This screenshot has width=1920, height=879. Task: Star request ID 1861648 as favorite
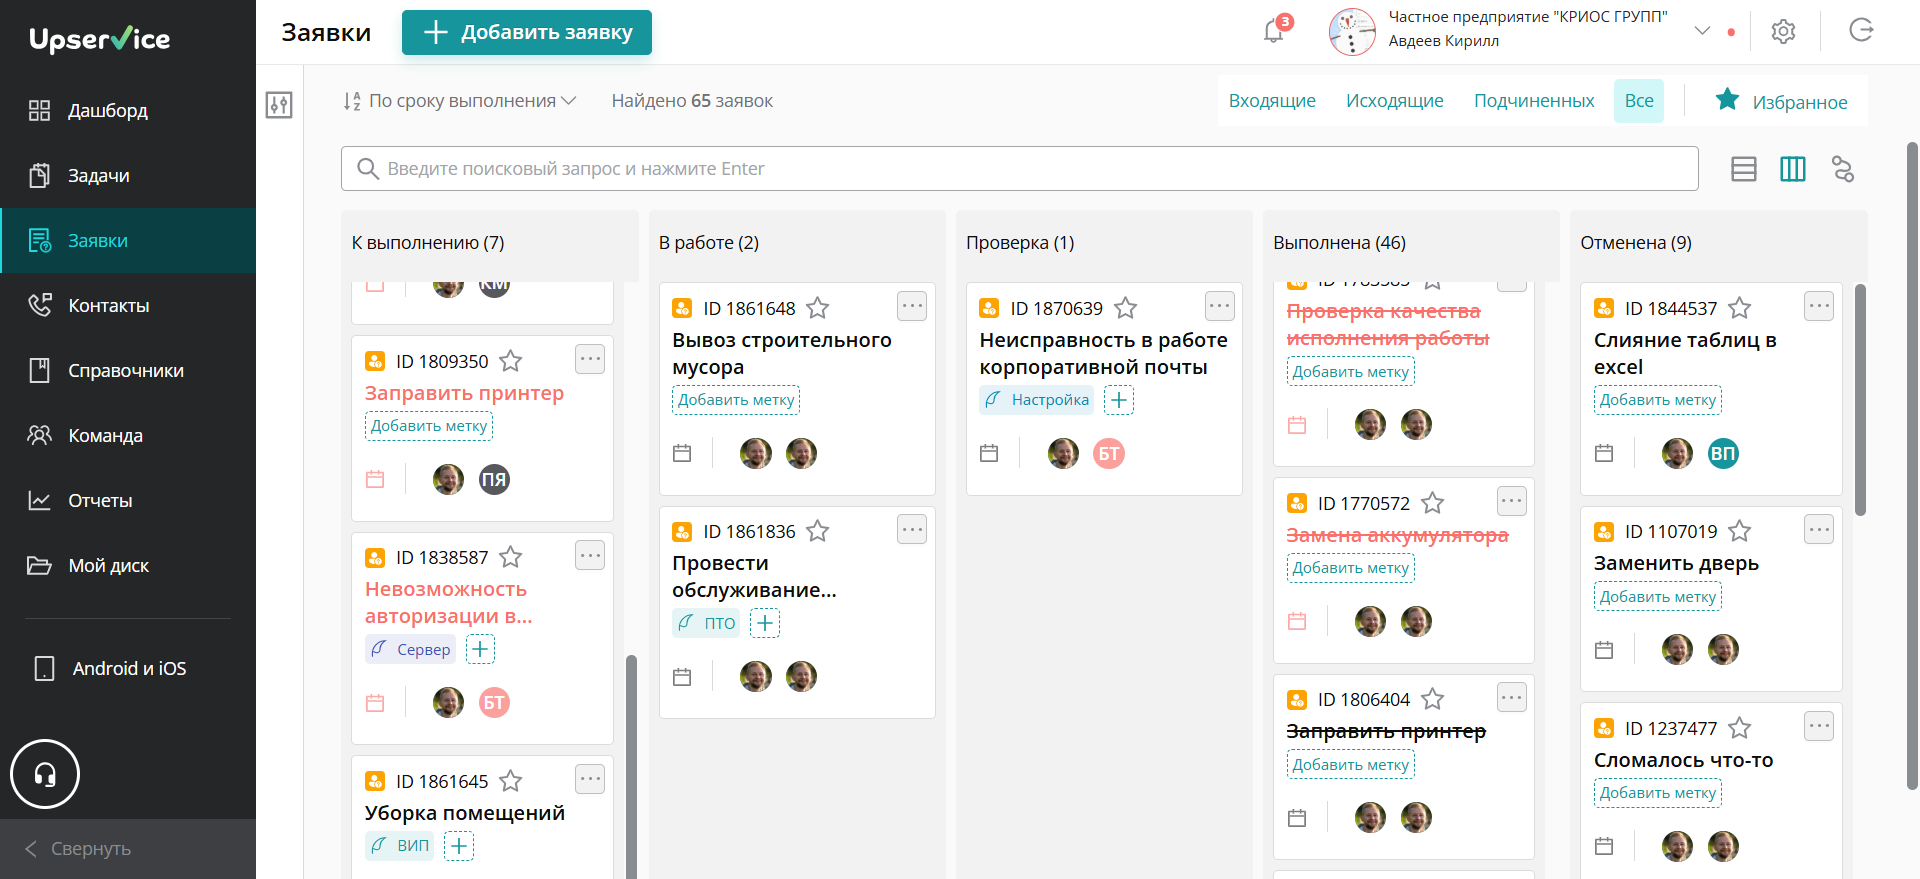point(818,308)
